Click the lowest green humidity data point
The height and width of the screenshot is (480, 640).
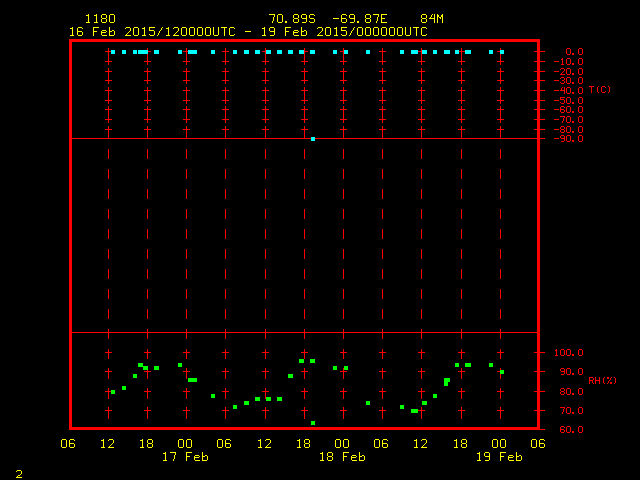(x=313, y=423)
